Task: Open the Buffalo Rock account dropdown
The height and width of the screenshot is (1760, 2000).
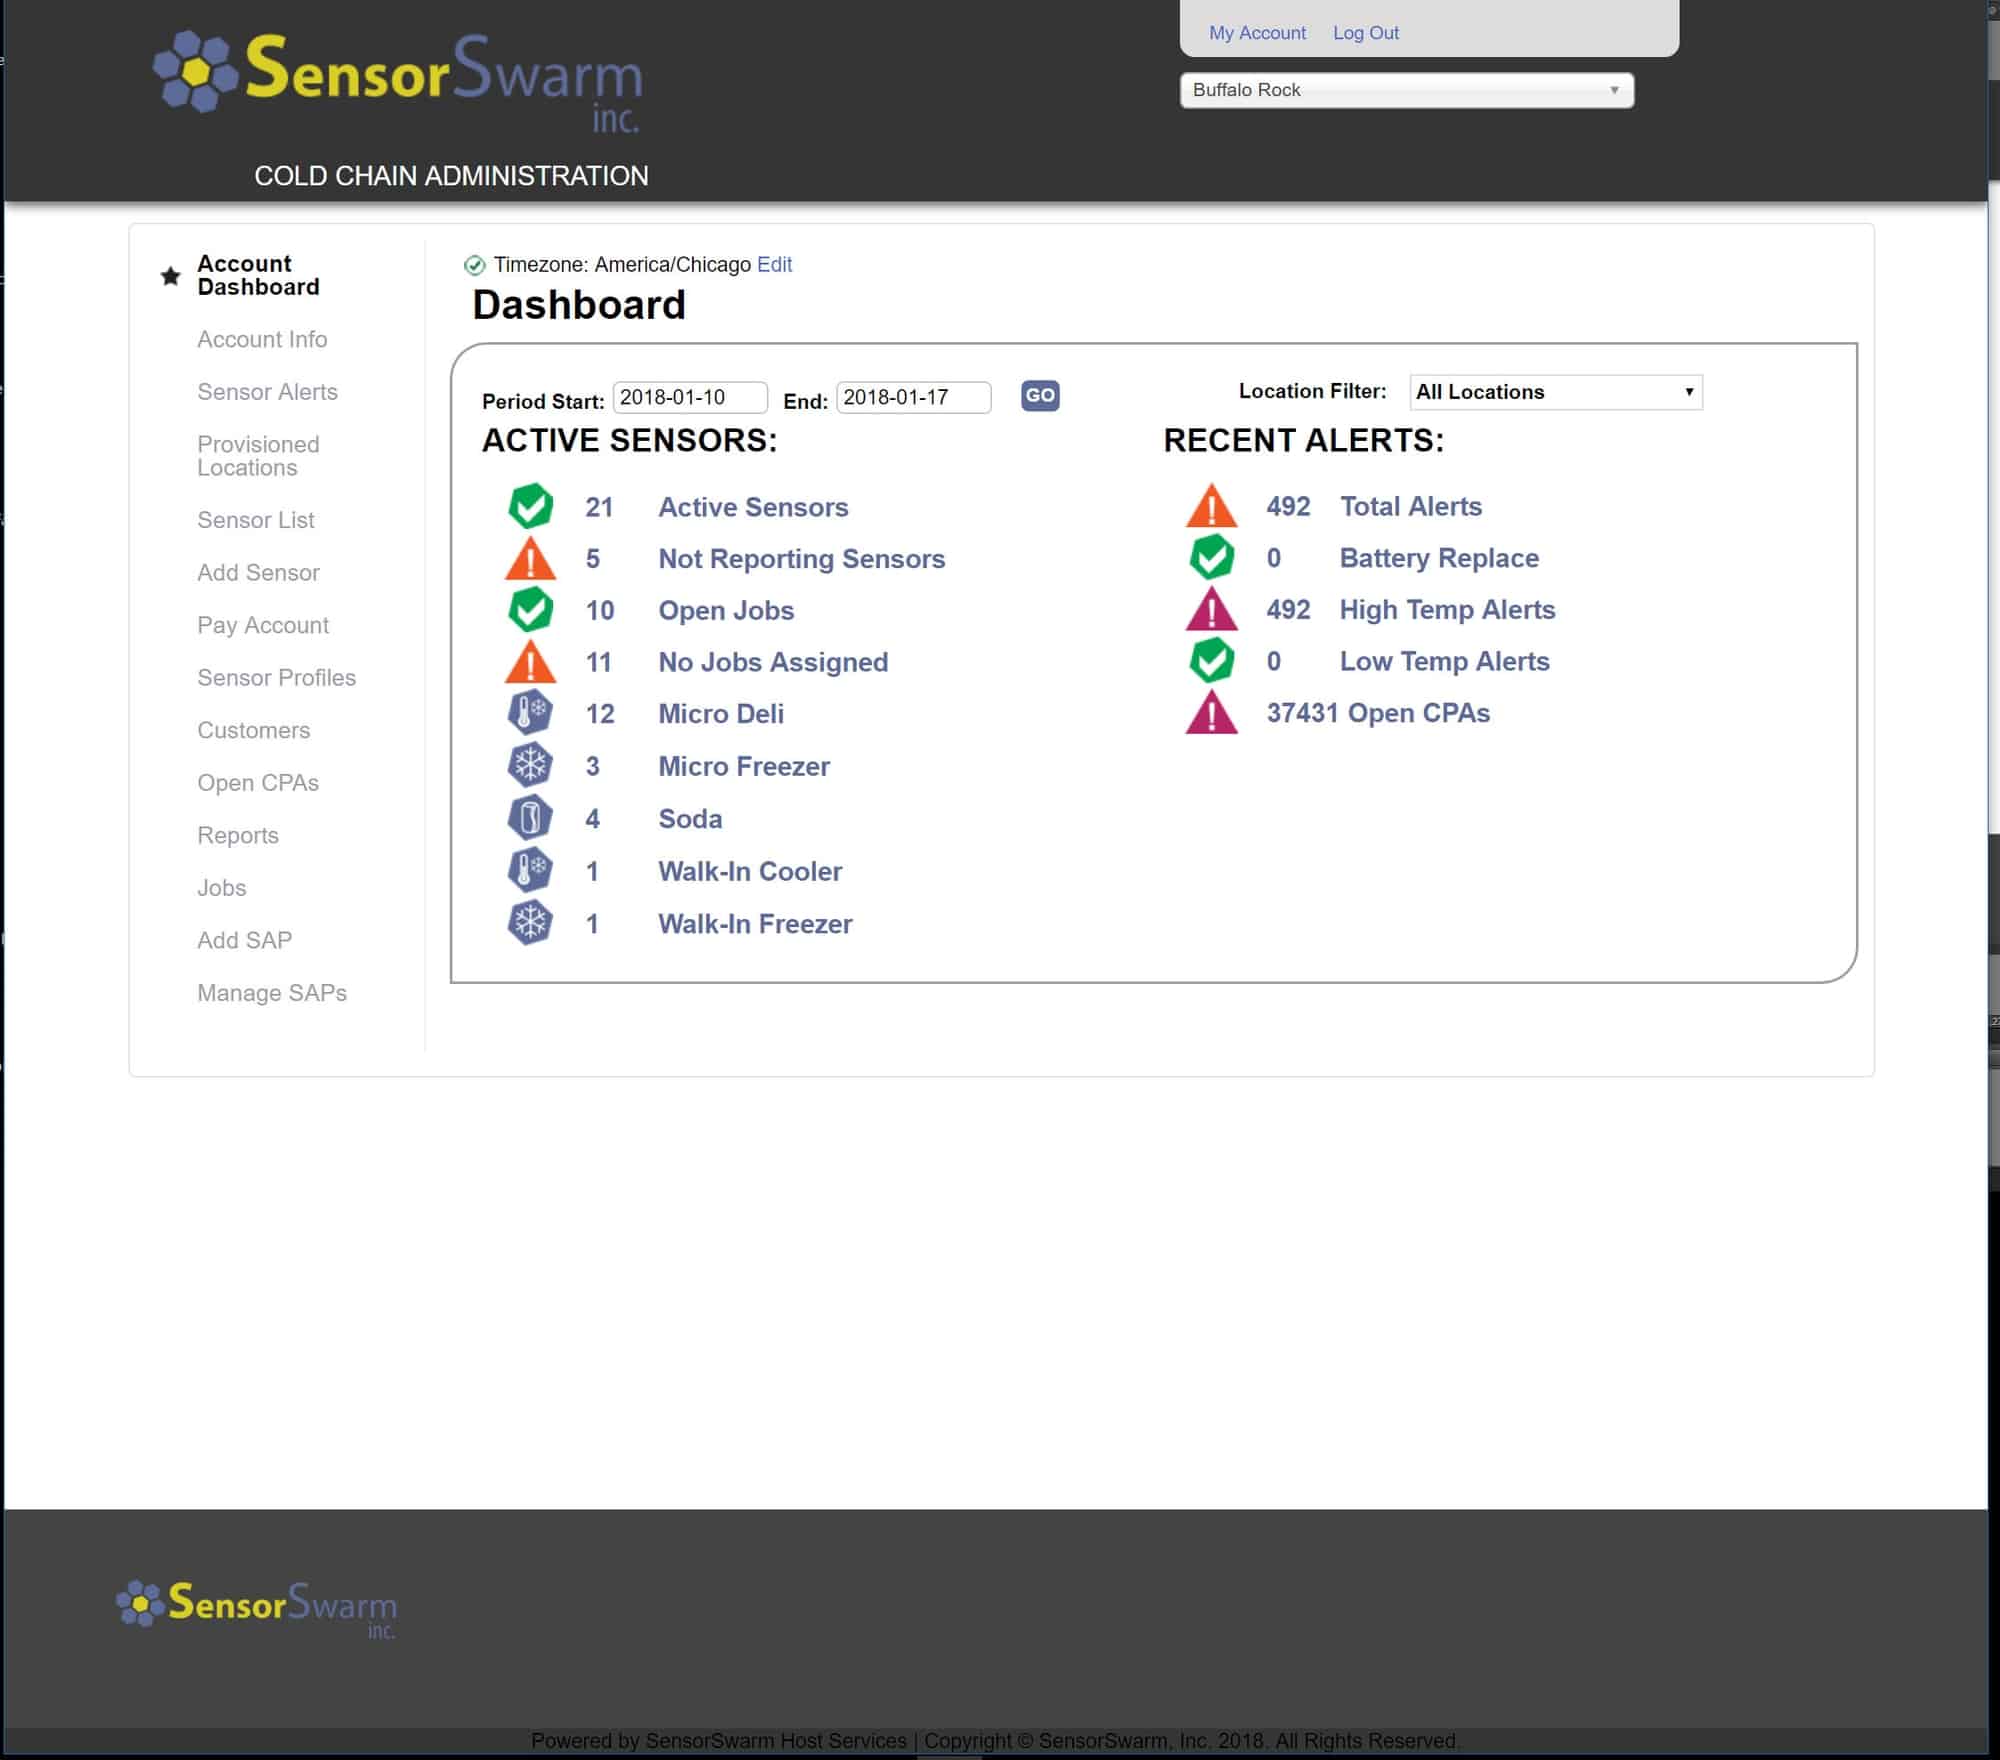Action: tap(1406, 90)
